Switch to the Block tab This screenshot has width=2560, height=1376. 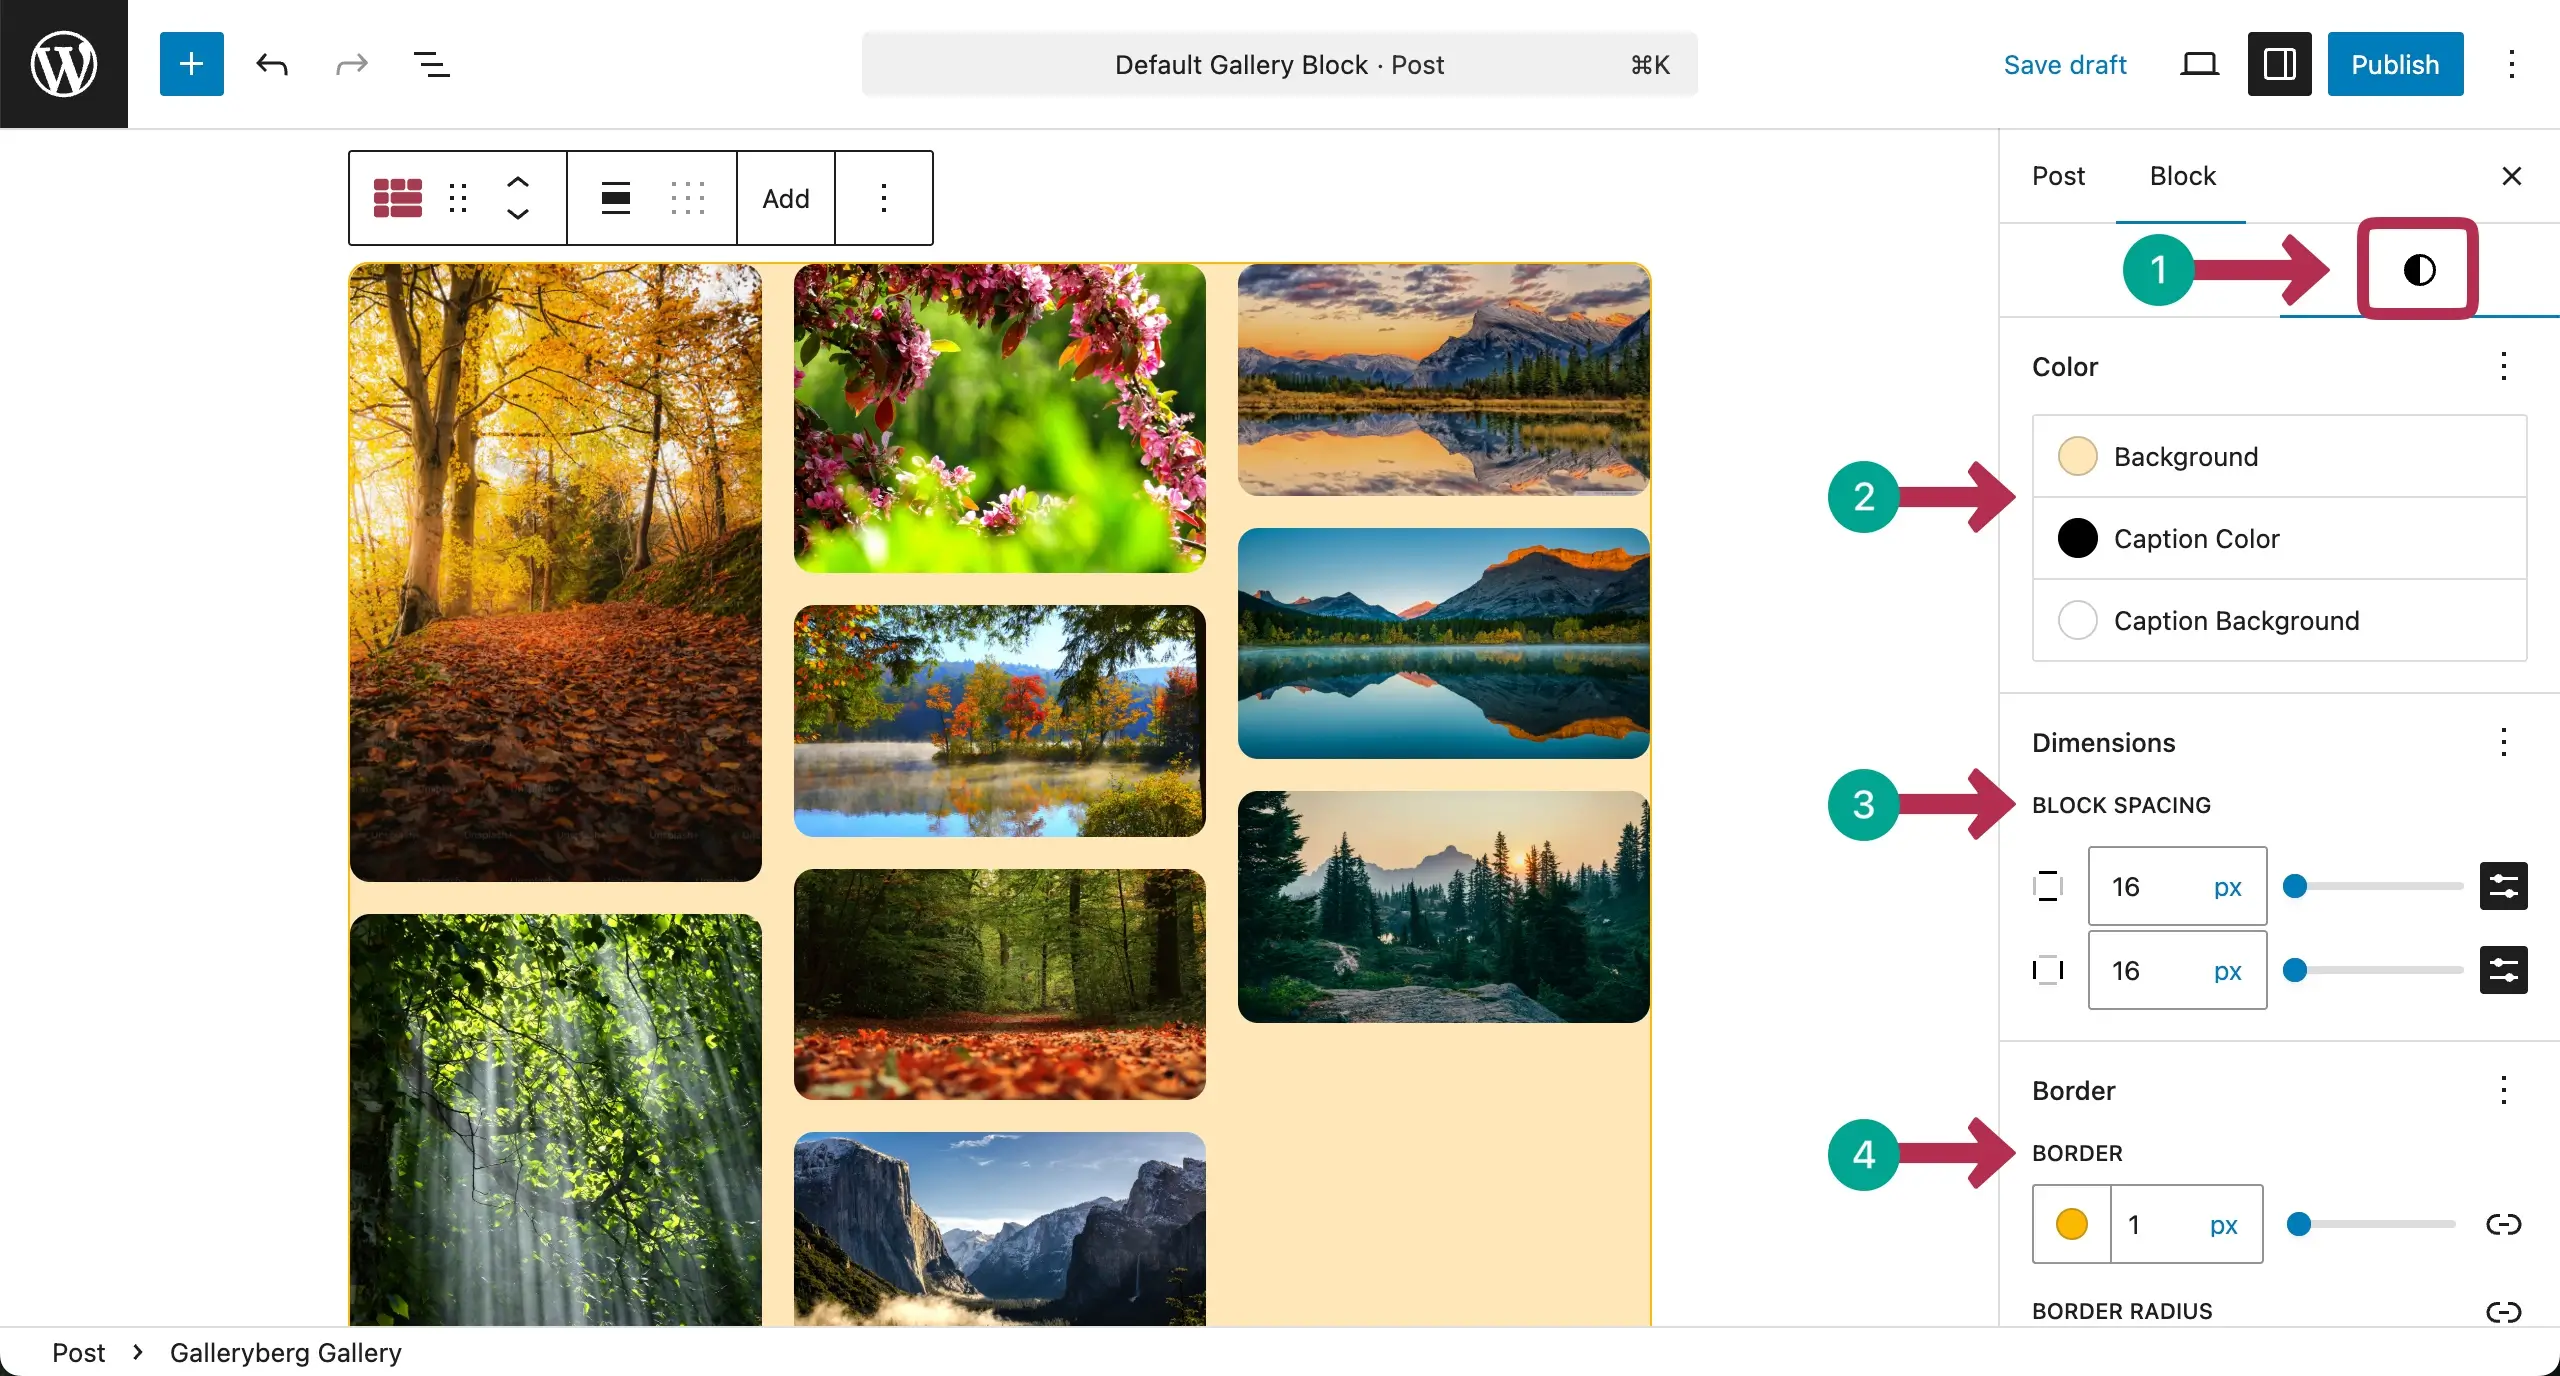click(2182, 176)
